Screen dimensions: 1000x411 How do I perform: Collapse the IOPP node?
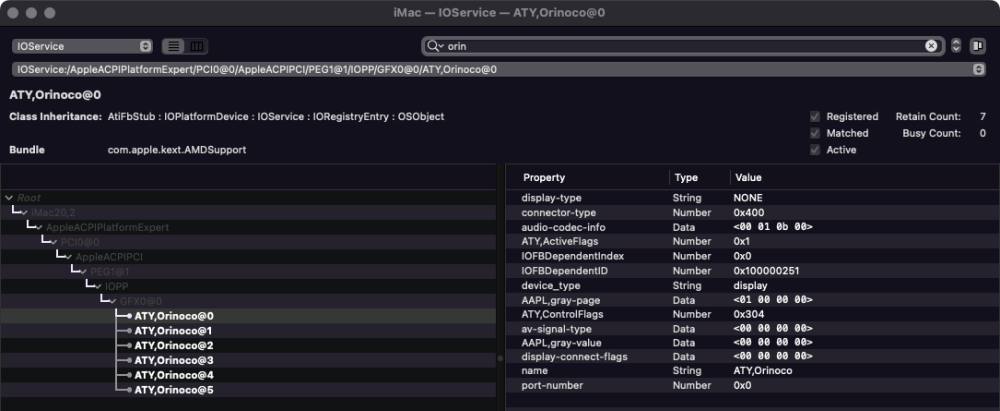pos(98,286)
